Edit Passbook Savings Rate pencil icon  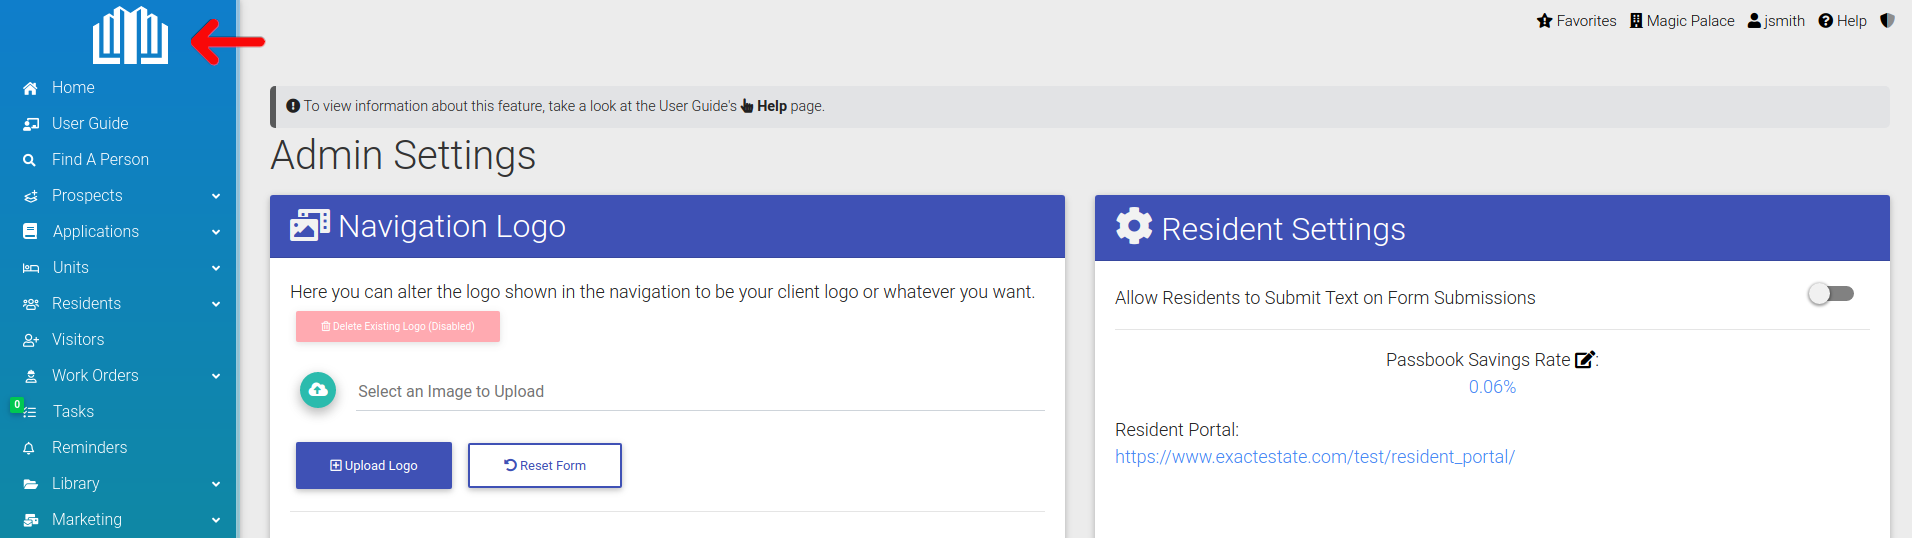click(1585, 360)
